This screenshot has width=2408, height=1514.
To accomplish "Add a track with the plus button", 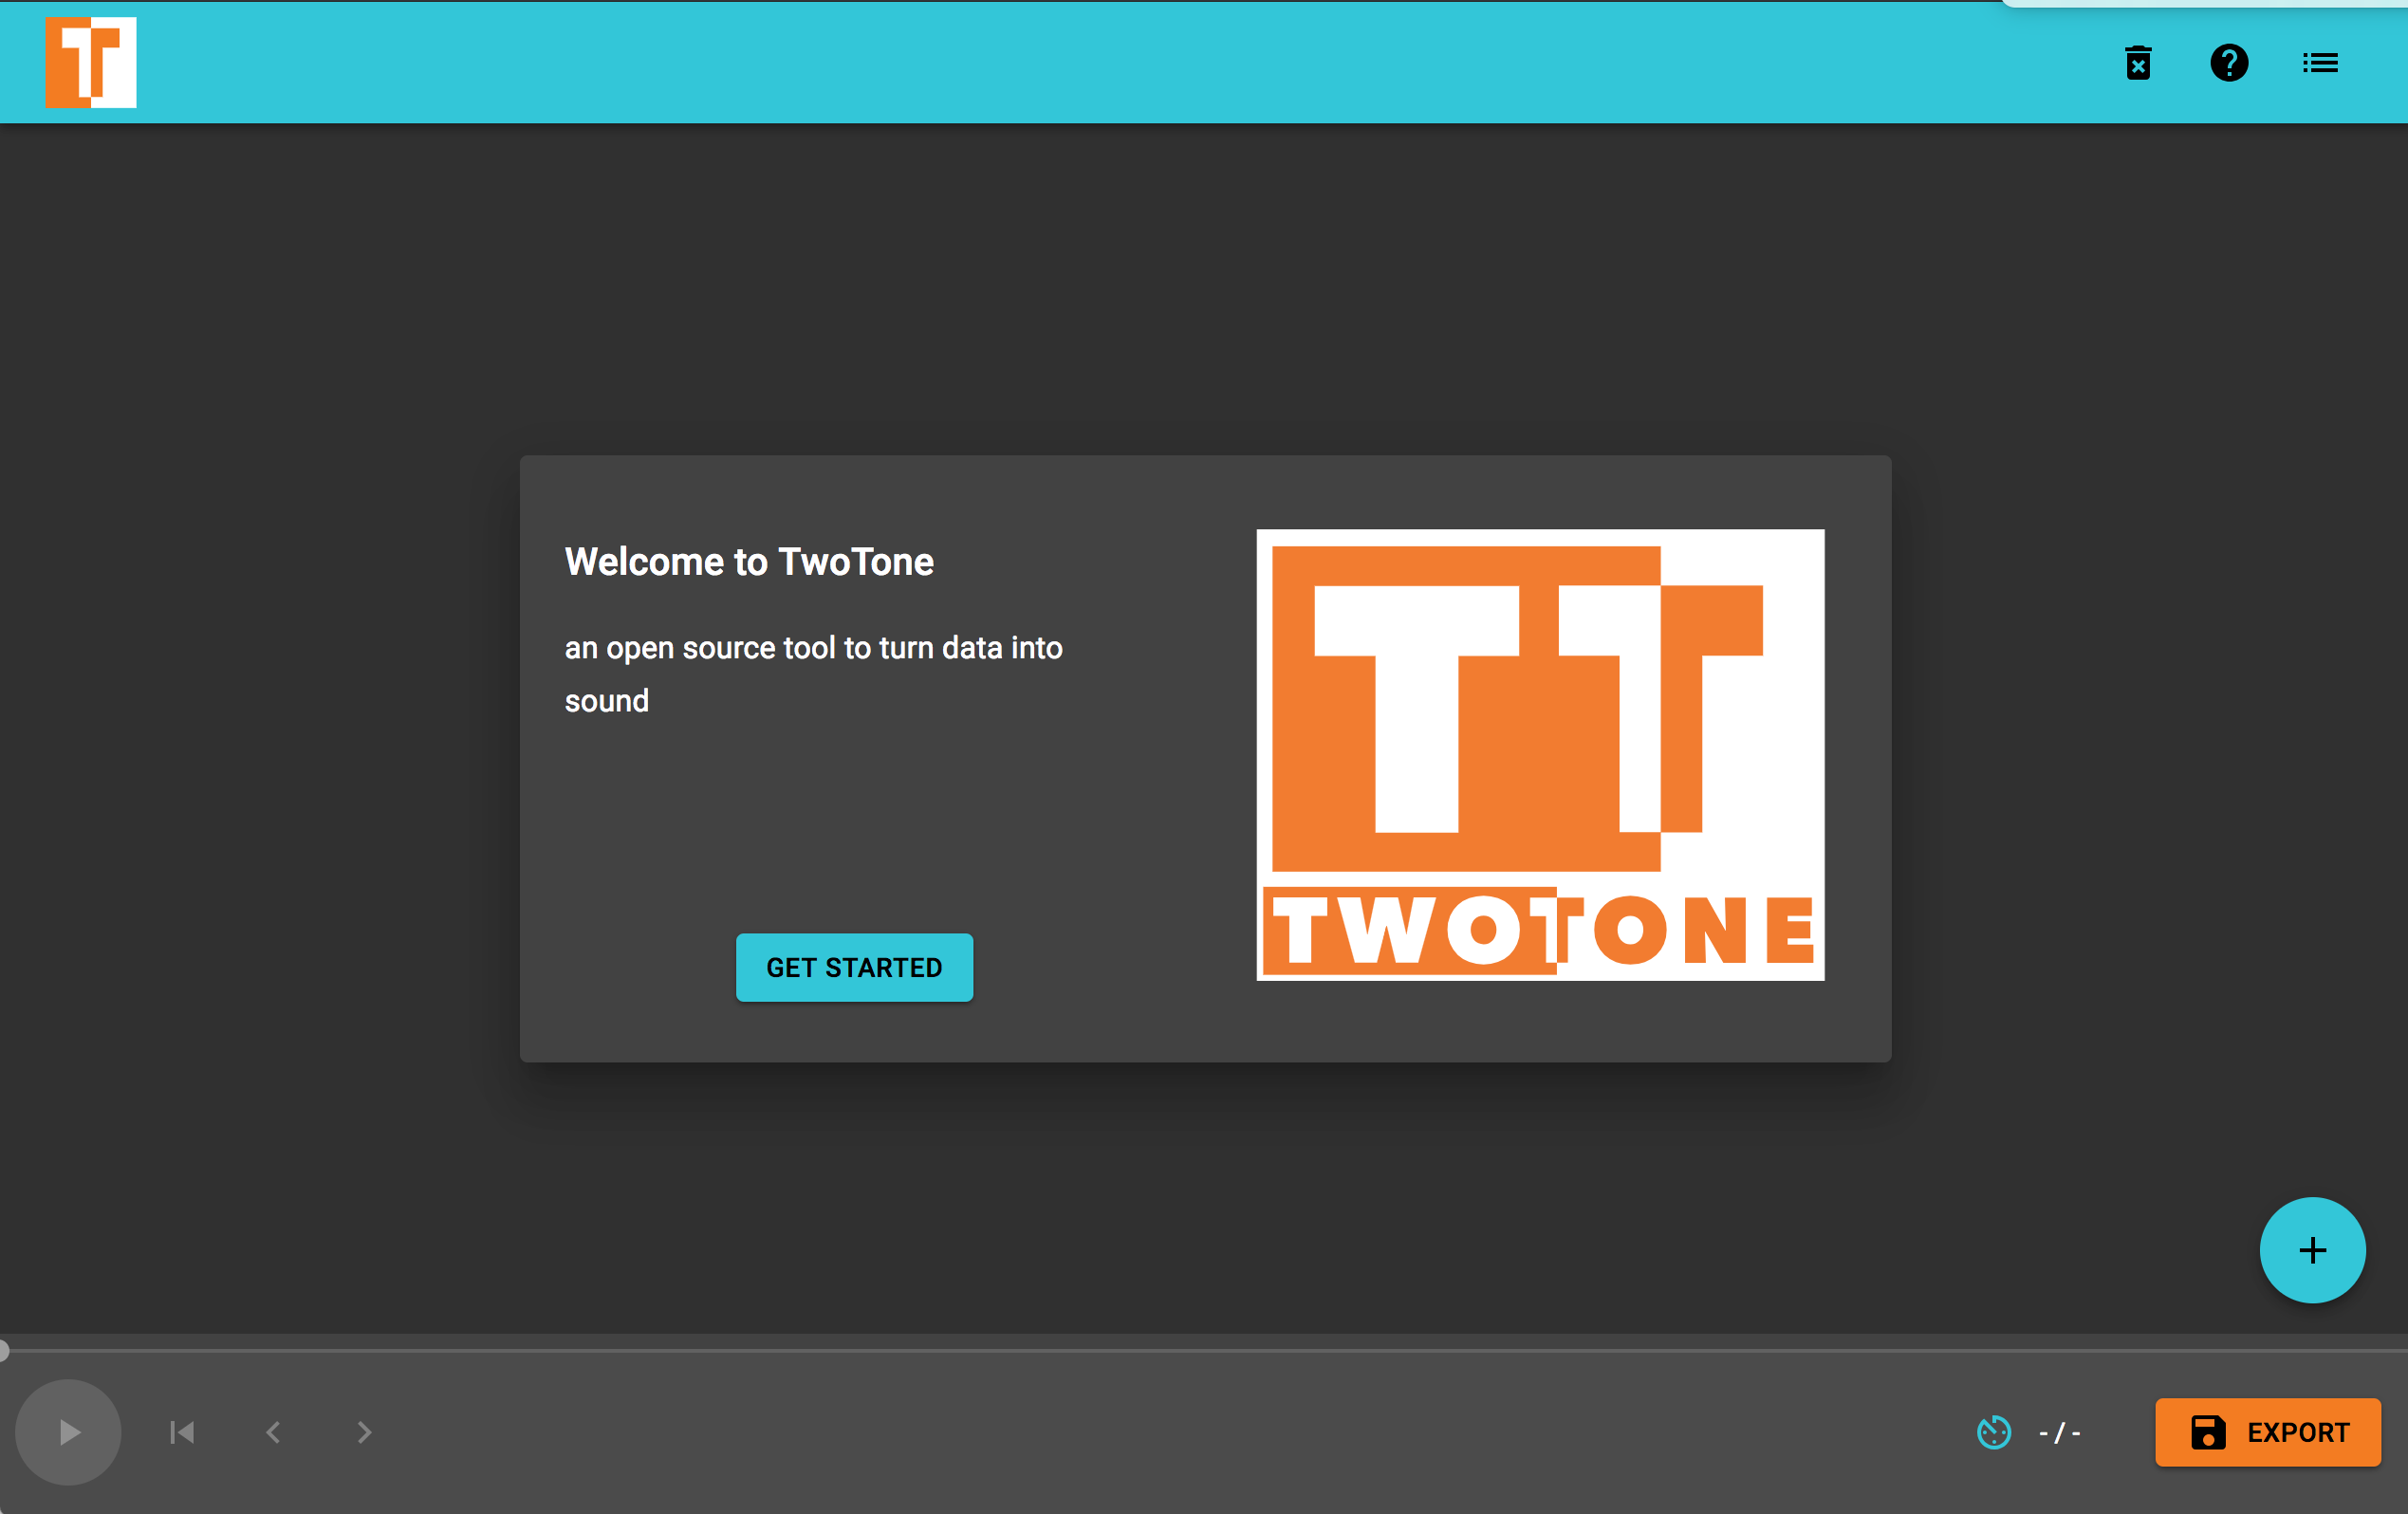I will tap(2312, 1250).
